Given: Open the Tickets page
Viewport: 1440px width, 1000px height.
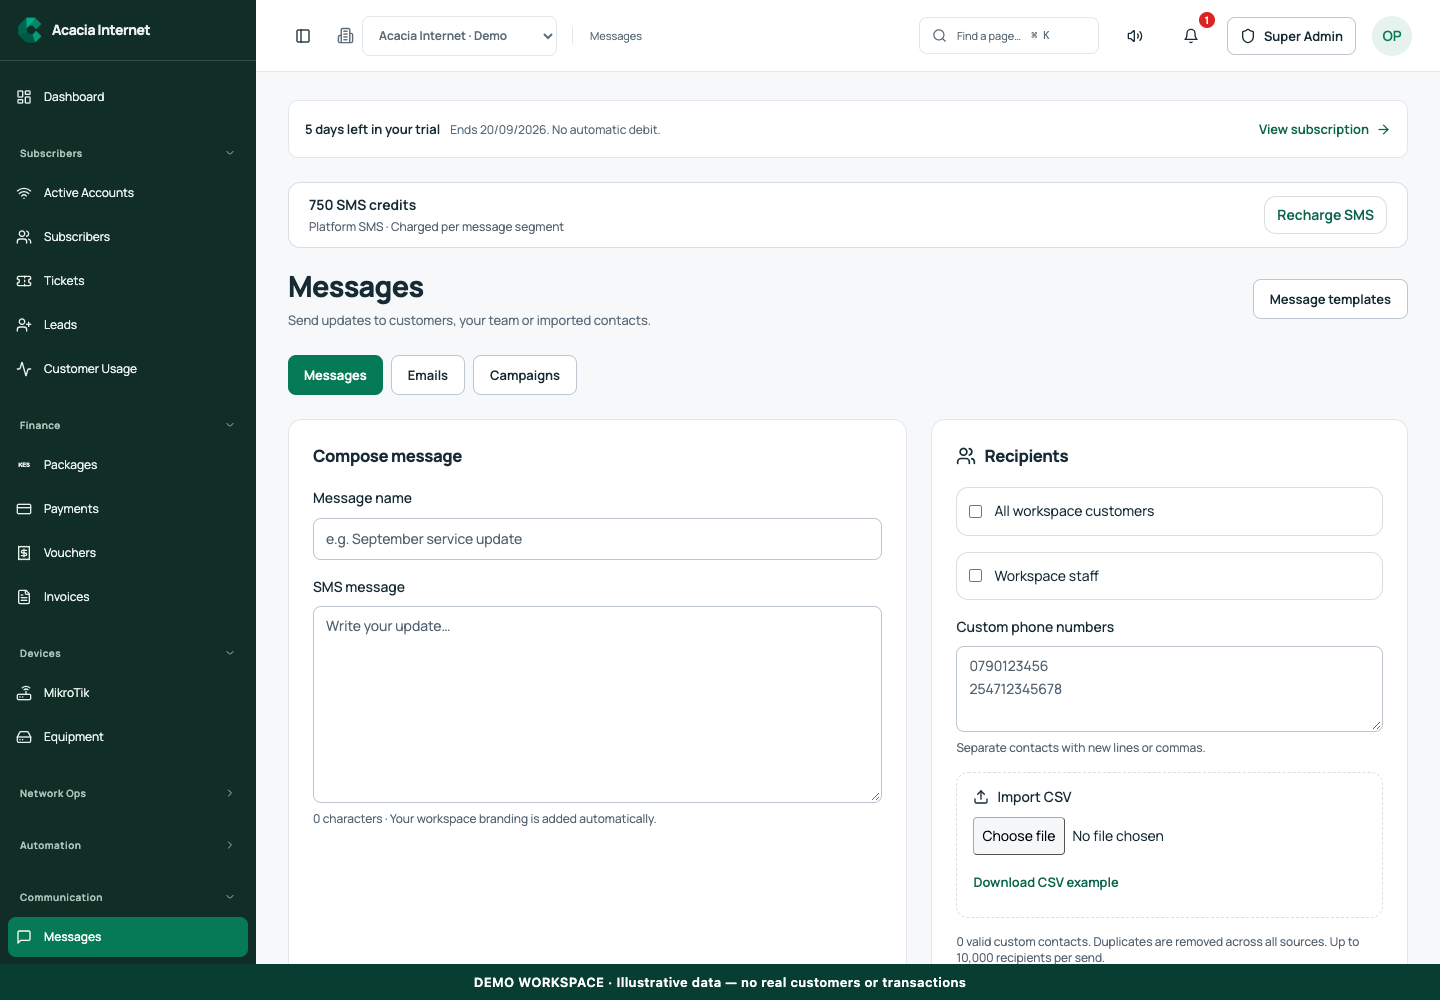Looking at the screenshot, I should 128,281.
